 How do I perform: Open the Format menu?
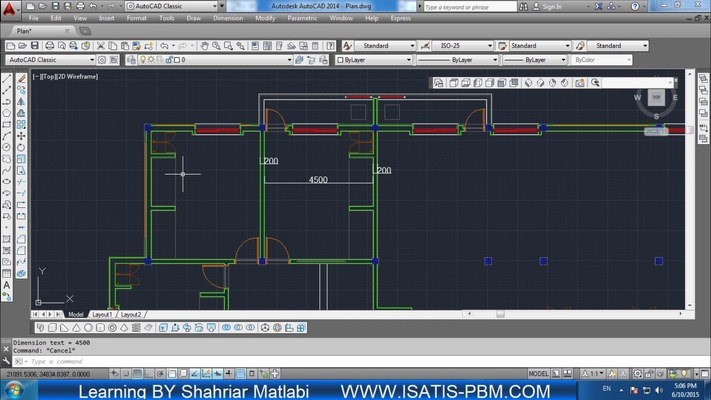(x=136, y=18)
